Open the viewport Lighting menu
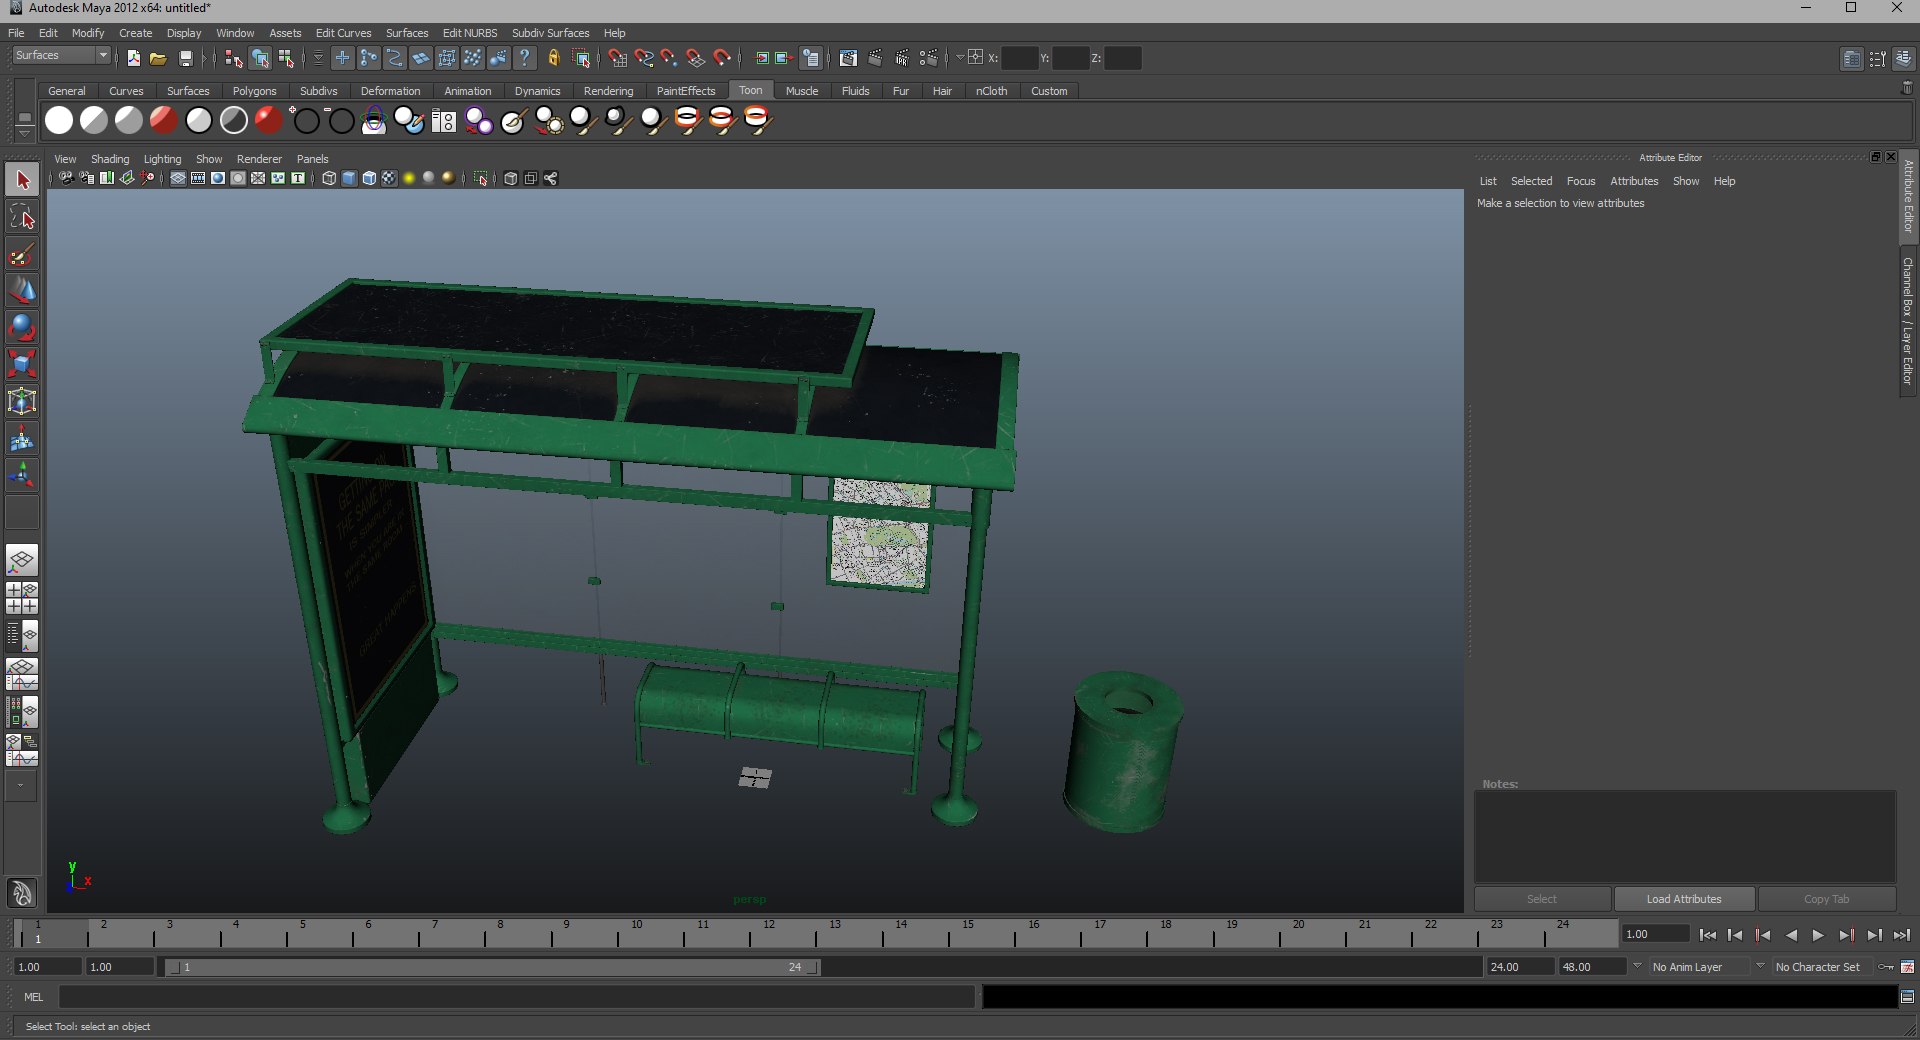1920x1040 pixels. tap(162, 159)
